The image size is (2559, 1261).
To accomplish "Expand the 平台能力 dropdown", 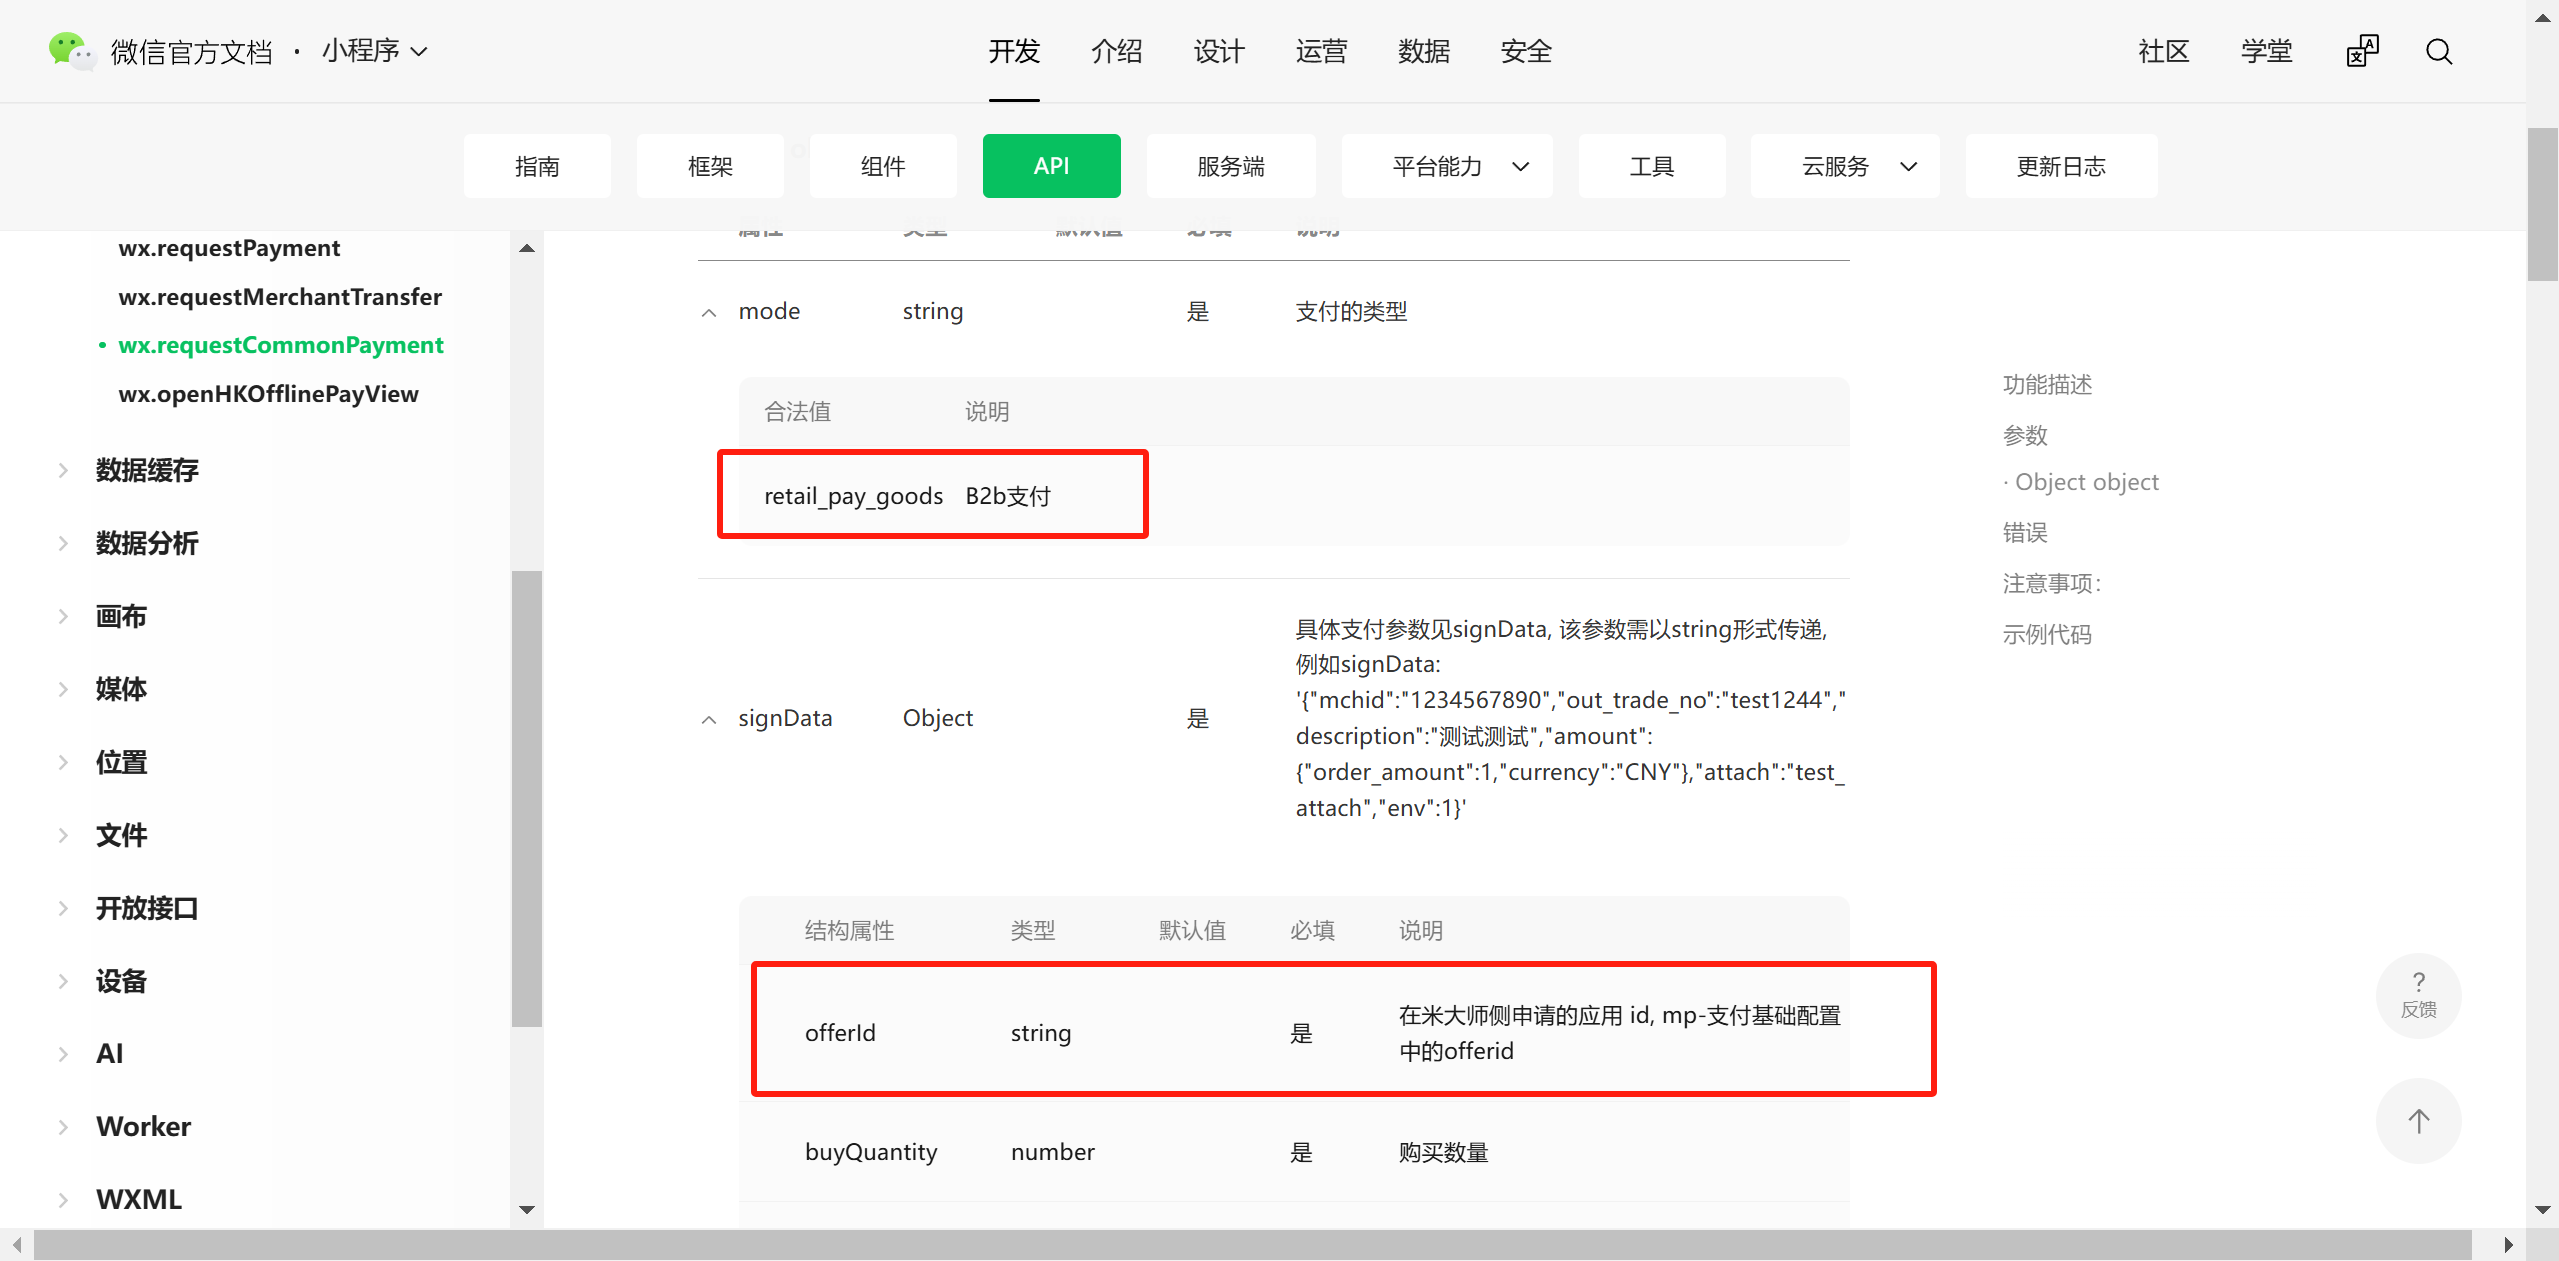I will pos(1447,166).
